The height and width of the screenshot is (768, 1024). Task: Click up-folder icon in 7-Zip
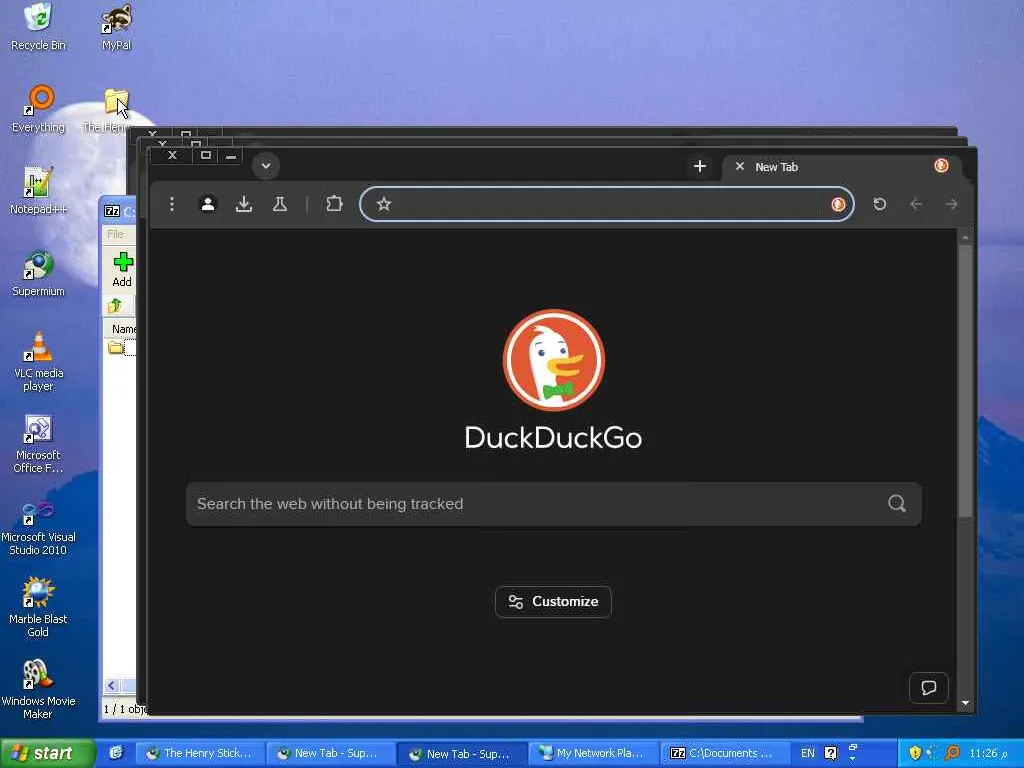click(x=114, y=305)
